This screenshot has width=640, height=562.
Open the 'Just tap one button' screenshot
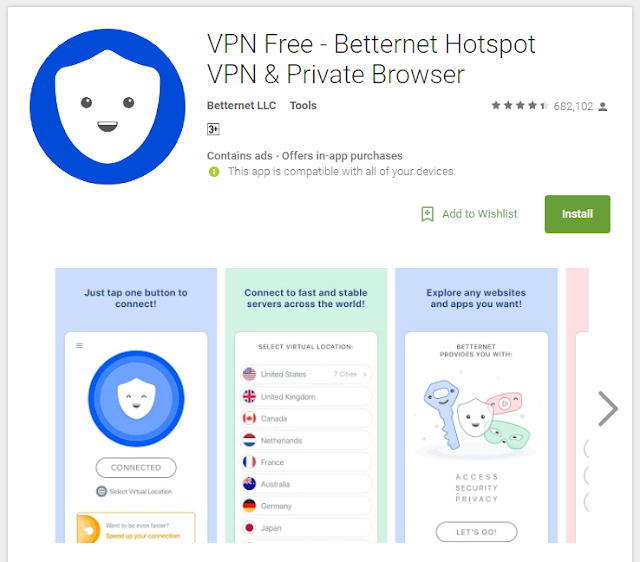click(136, 405)
